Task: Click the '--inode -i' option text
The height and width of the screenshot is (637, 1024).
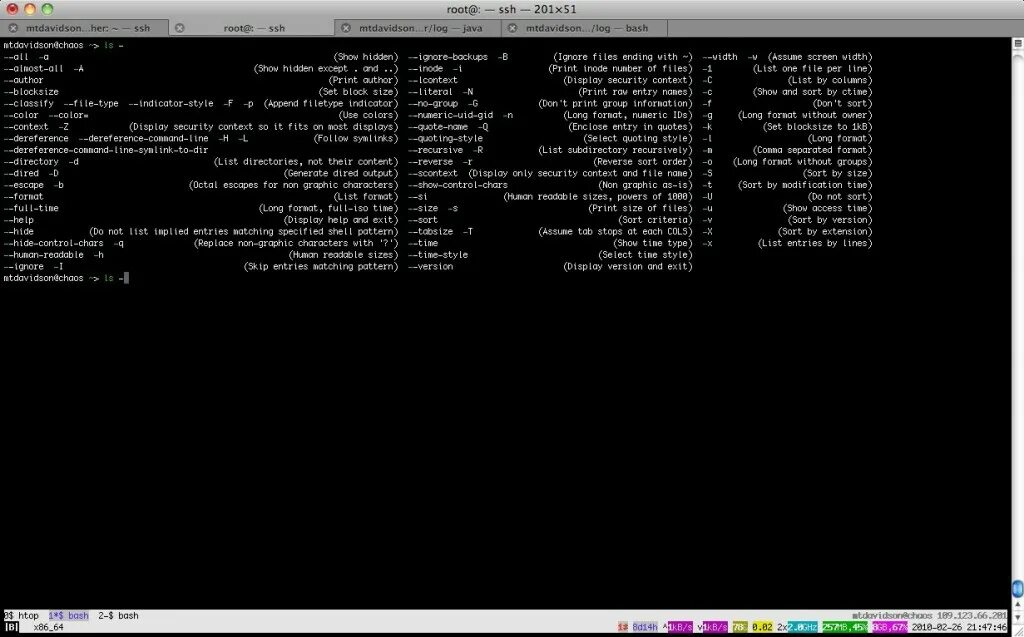Action: [436, 69]
